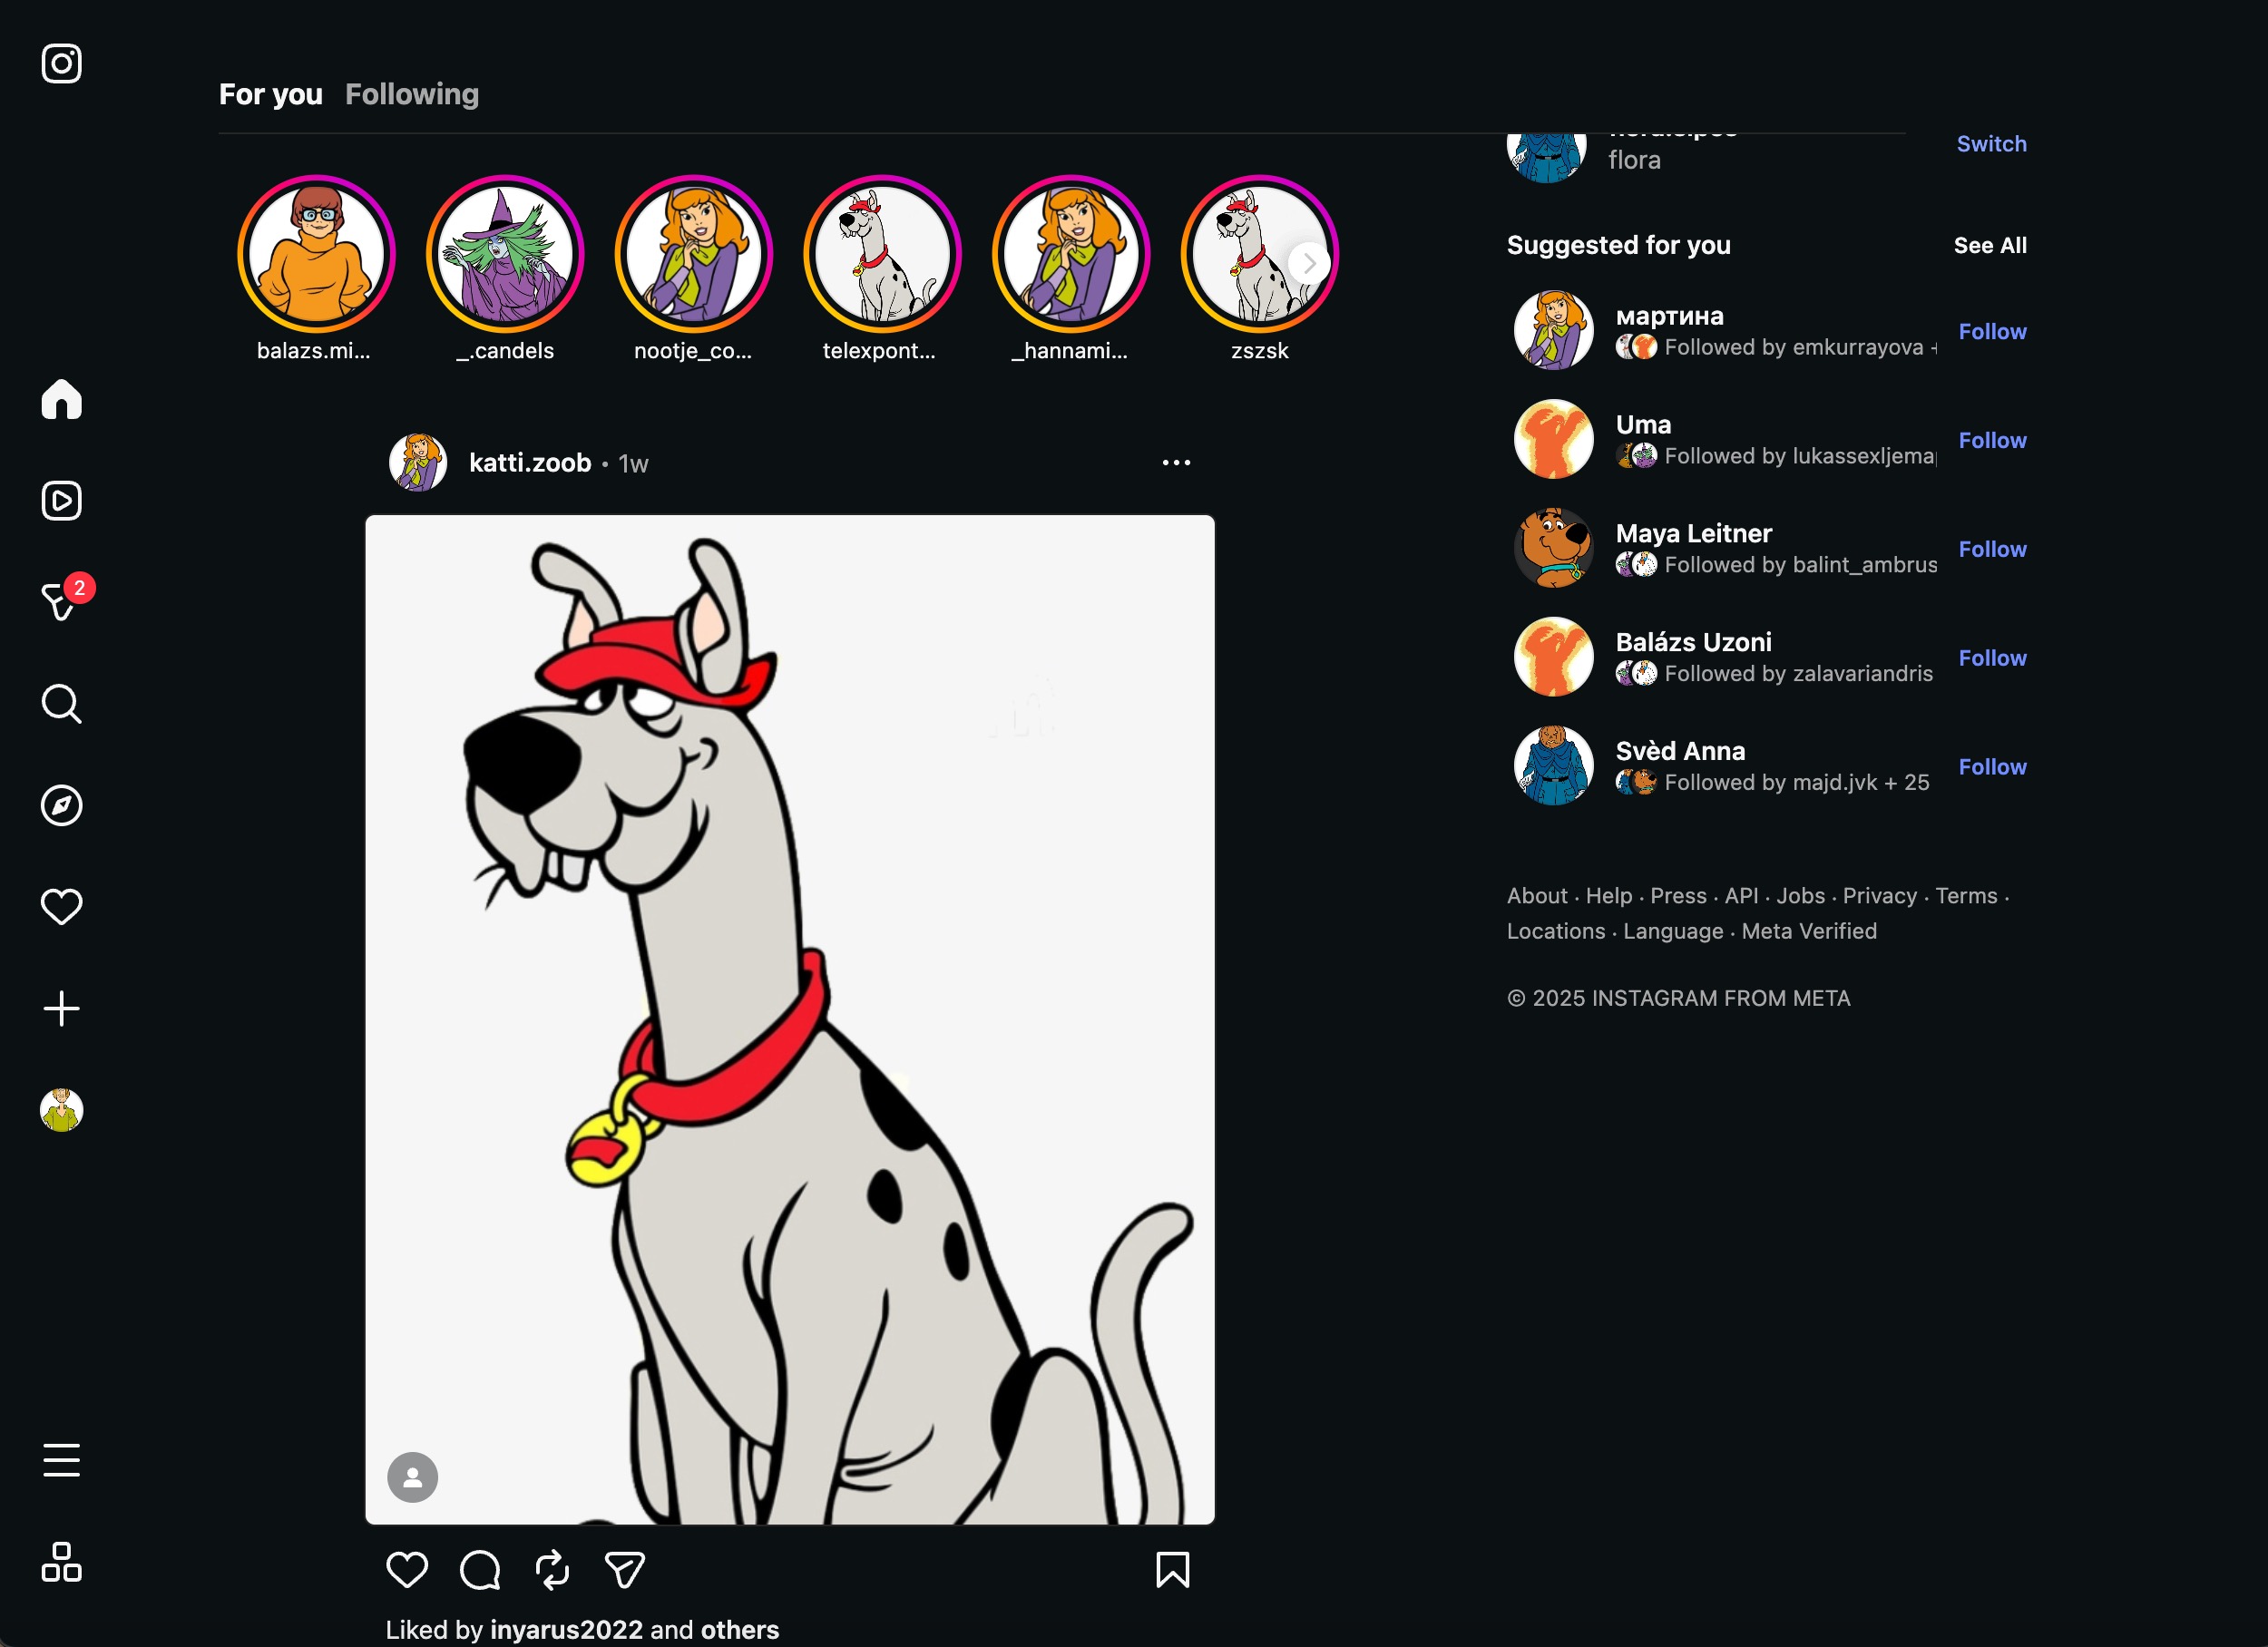
Task: Select the For you tab
Action: [x=270, y=94]
